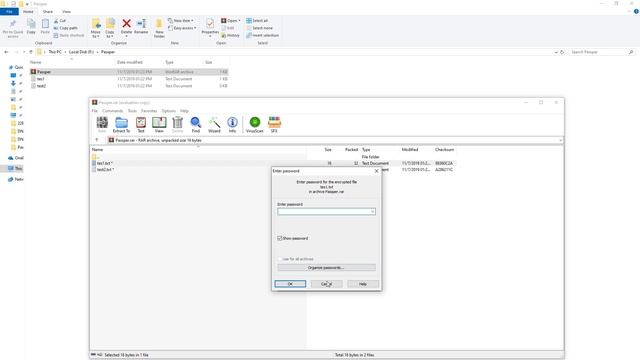Expand Explorer address bar history dropdown
640x360 pixels.
click(x=556, y=52)
